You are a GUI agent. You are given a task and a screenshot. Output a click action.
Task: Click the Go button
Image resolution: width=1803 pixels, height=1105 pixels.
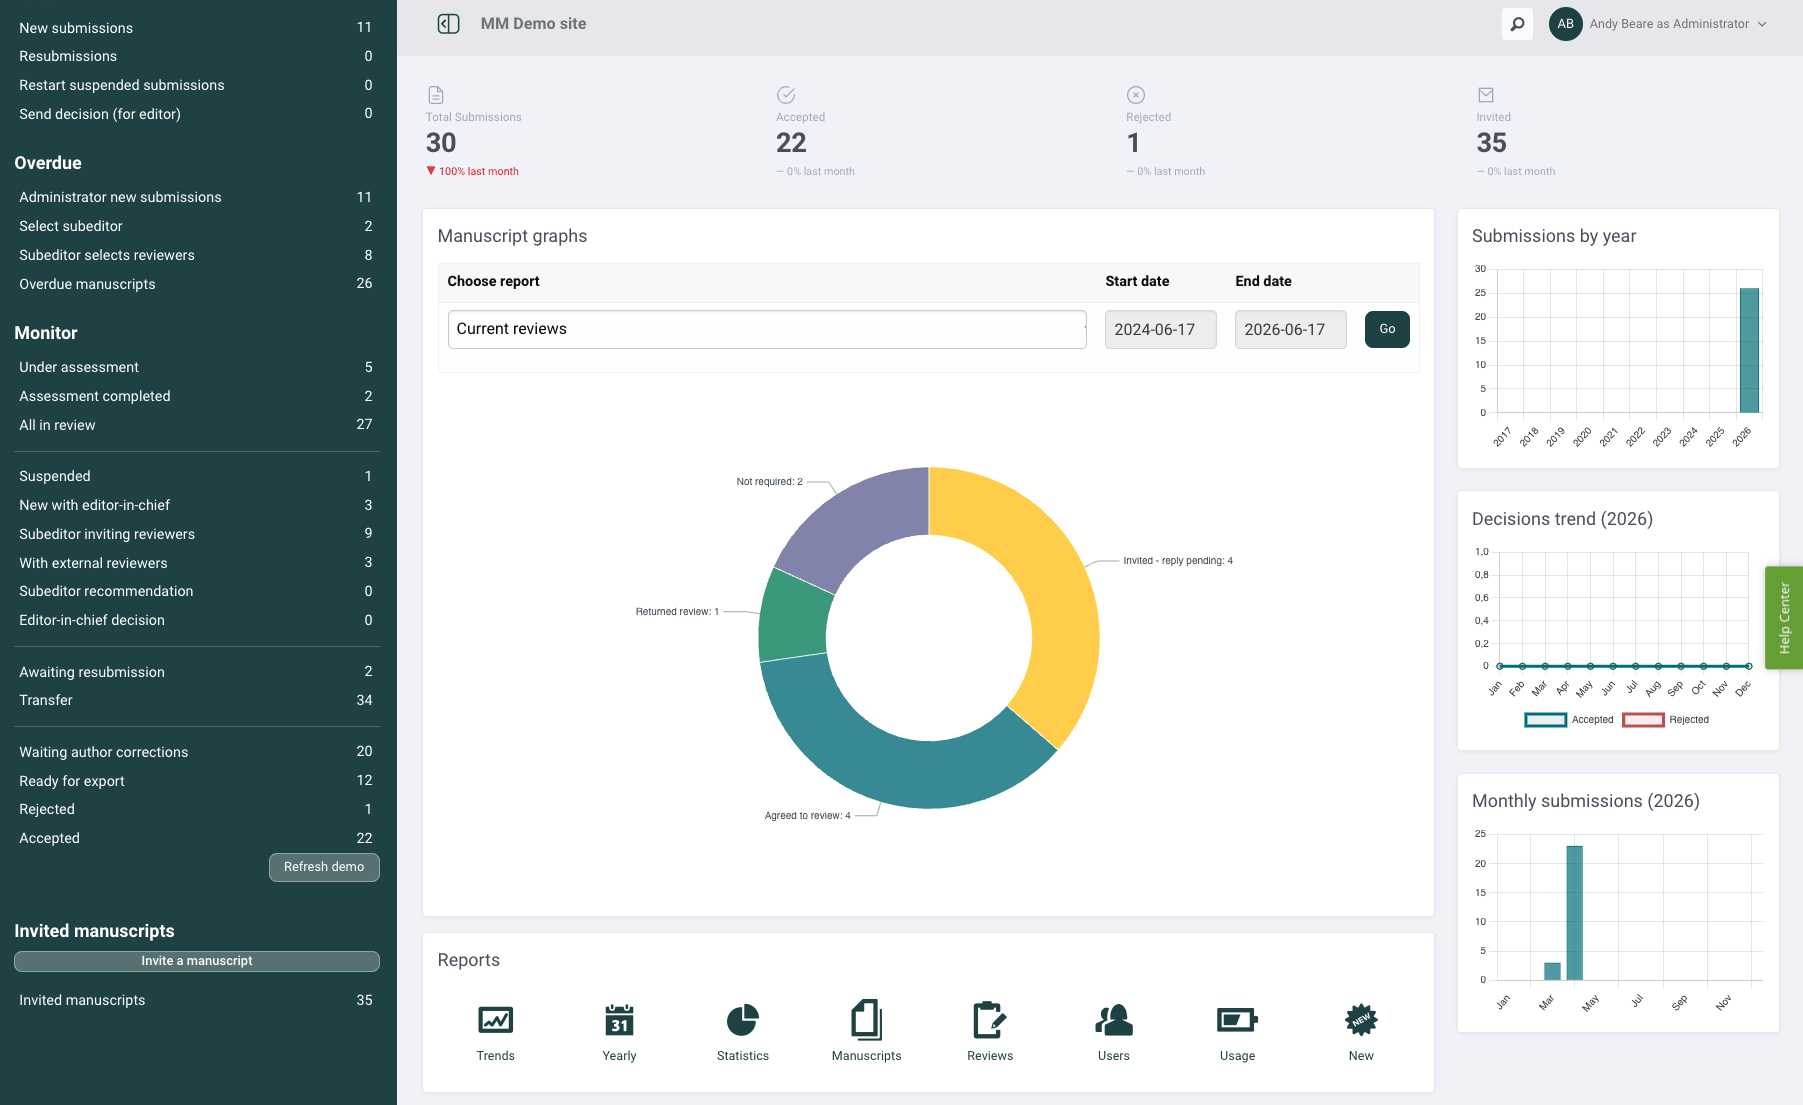pyautogui.click(x=1387, y=329)
